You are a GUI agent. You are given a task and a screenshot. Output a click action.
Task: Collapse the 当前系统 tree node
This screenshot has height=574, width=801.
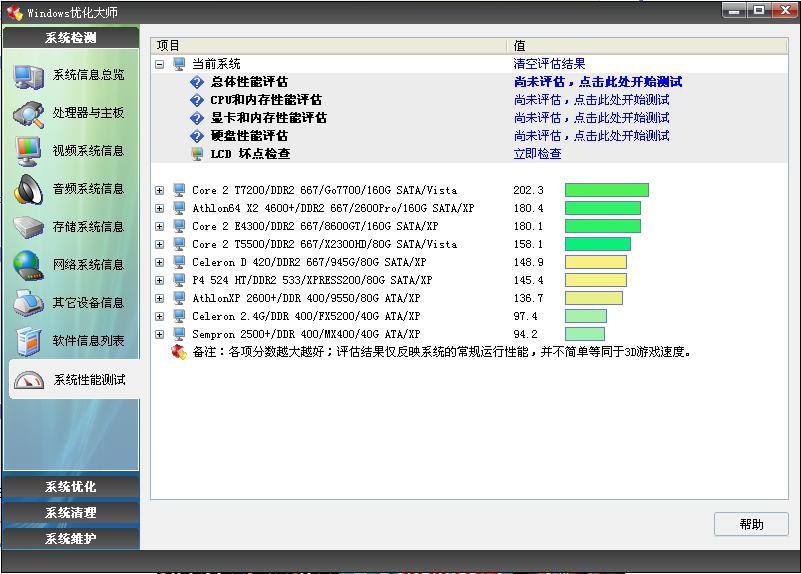(159, 64)
